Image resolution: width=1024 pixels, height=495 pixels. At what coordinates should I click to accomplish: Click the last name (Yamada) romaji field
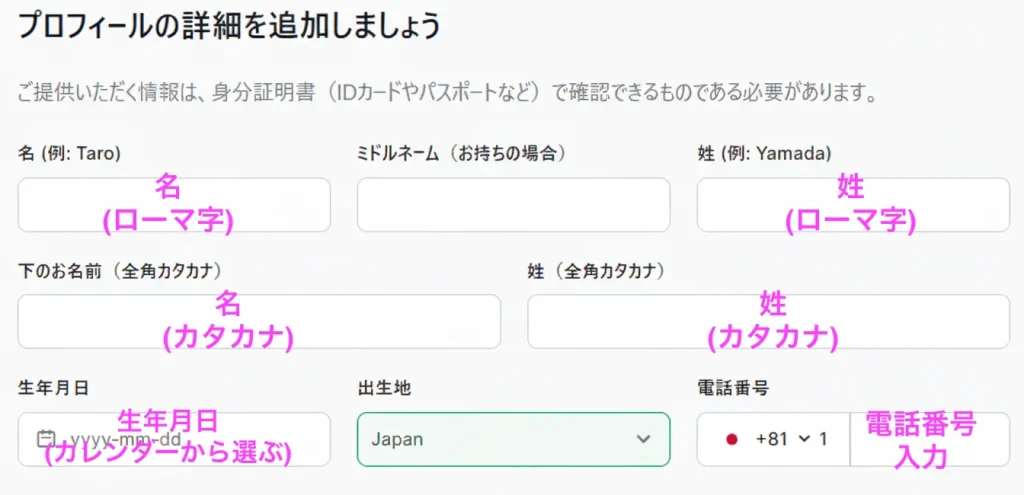pos(853,205)
